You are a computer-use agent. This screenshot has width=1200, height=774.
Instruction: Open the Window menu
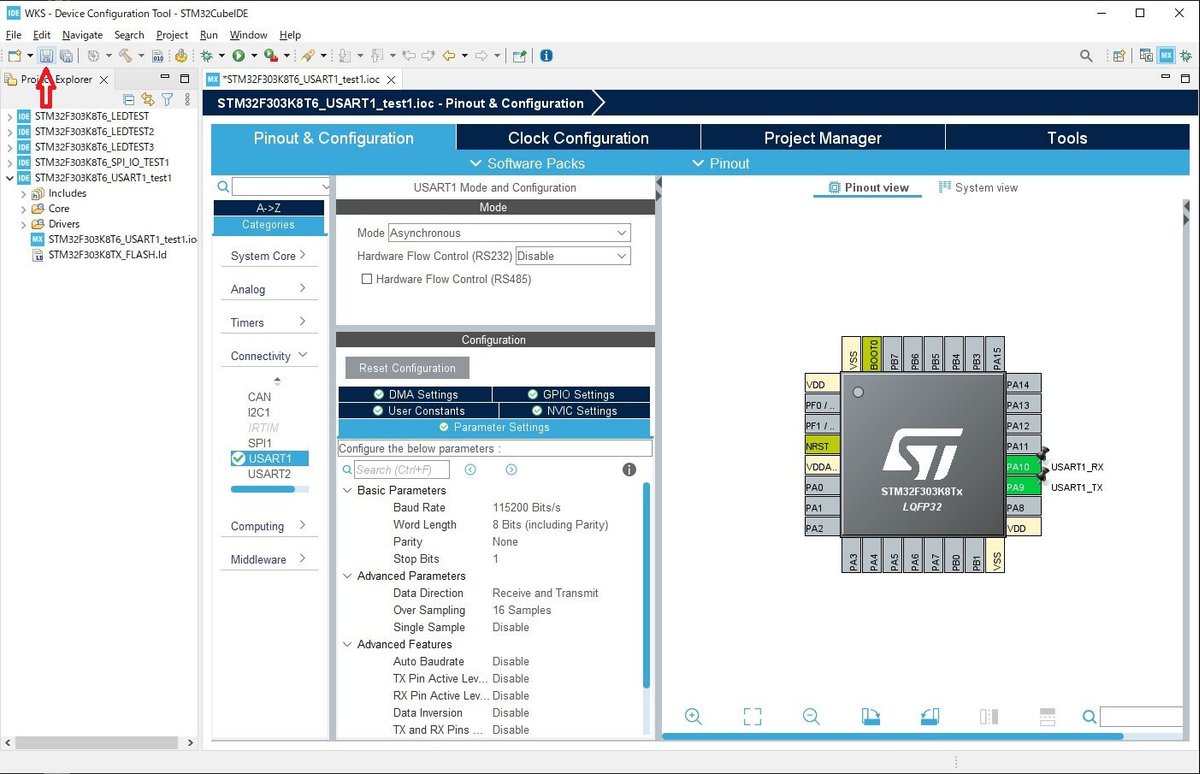[249, 35]
